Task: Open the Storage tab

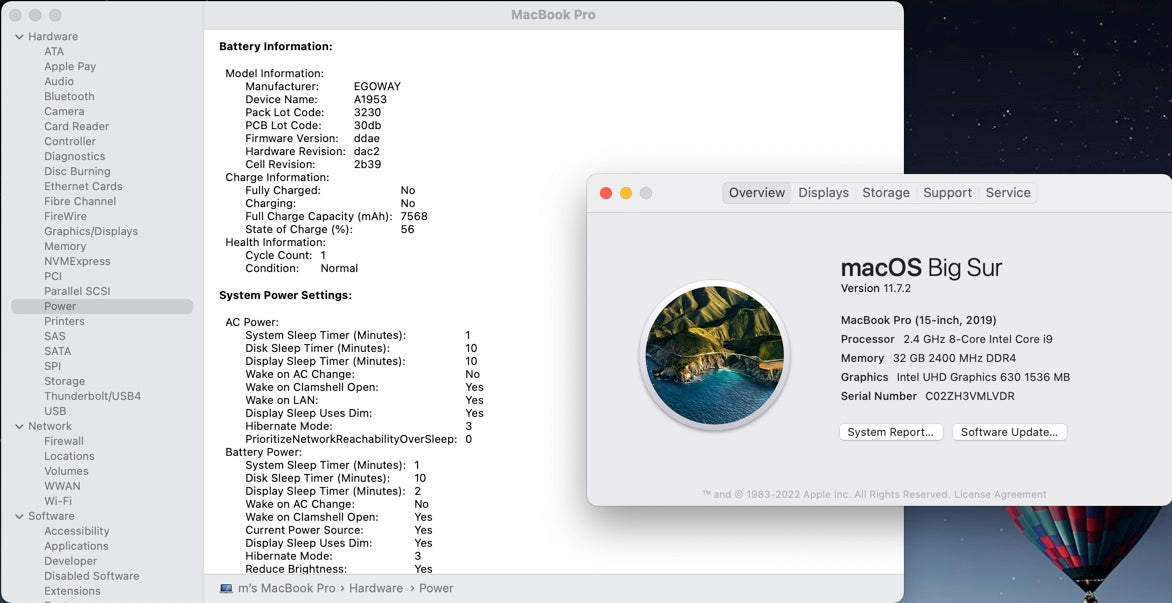Action: coord(885,193)
